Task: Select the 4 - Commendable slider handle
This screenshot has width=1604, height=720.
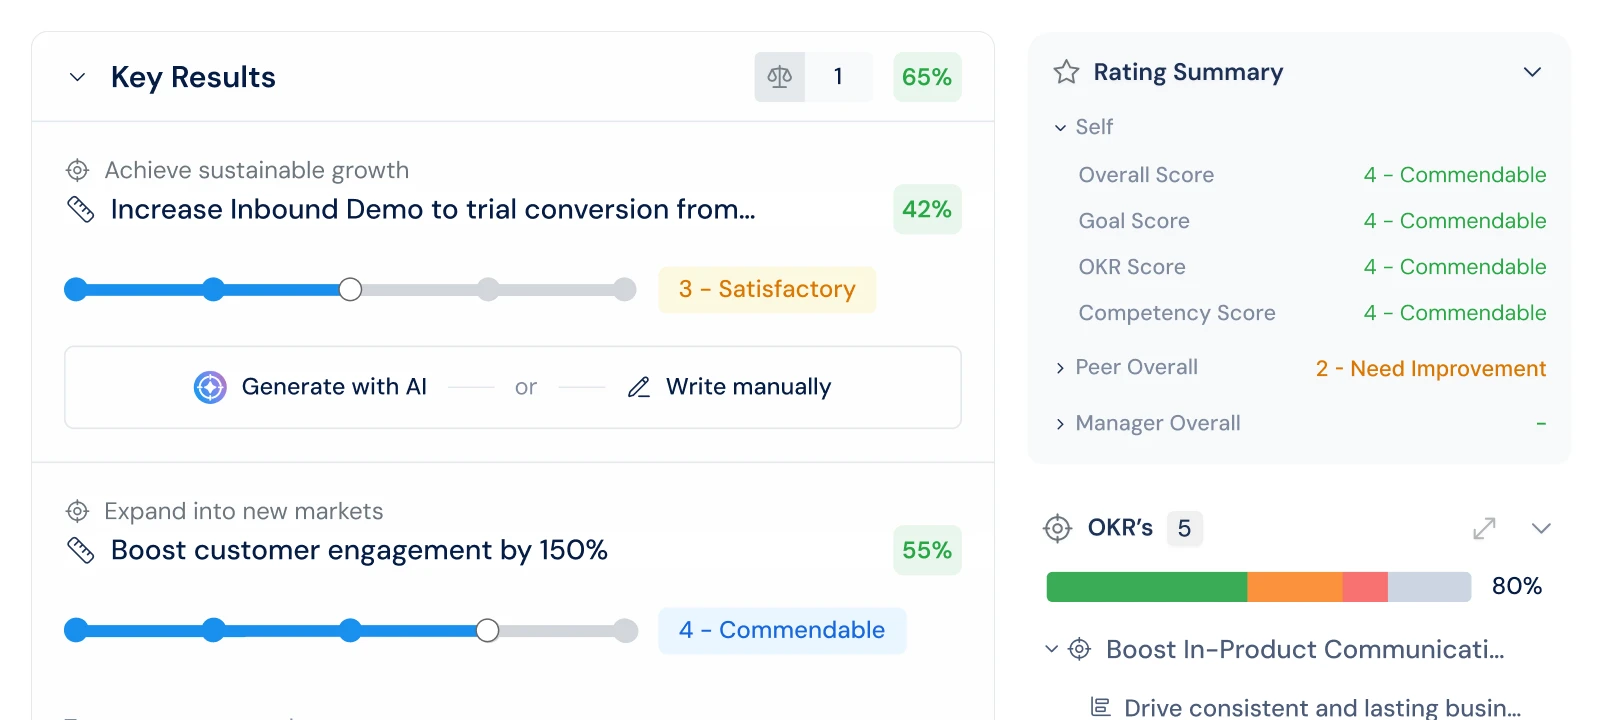Action: (487, 631)
